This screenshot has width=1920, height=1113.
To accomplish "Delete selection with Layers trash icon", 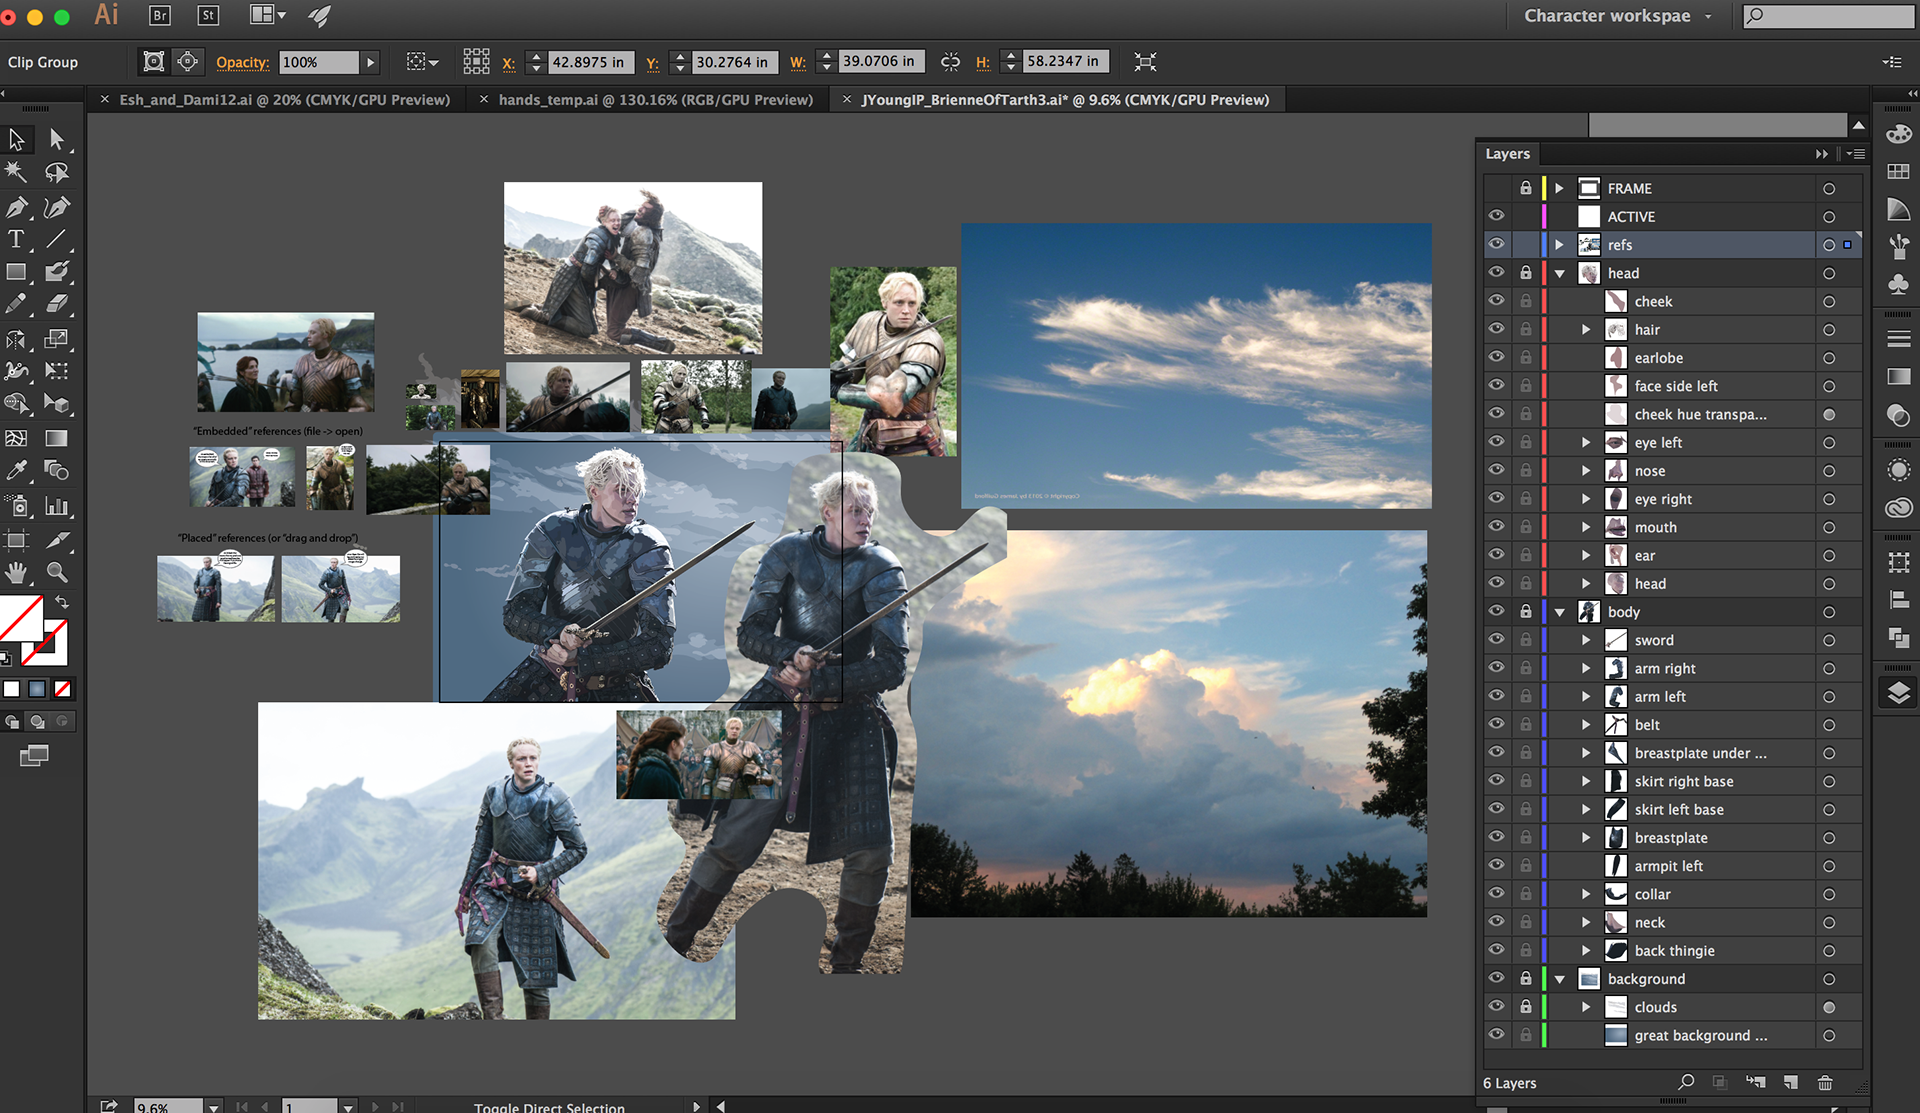I will pyautogui.click(x=1825, y=1083).
